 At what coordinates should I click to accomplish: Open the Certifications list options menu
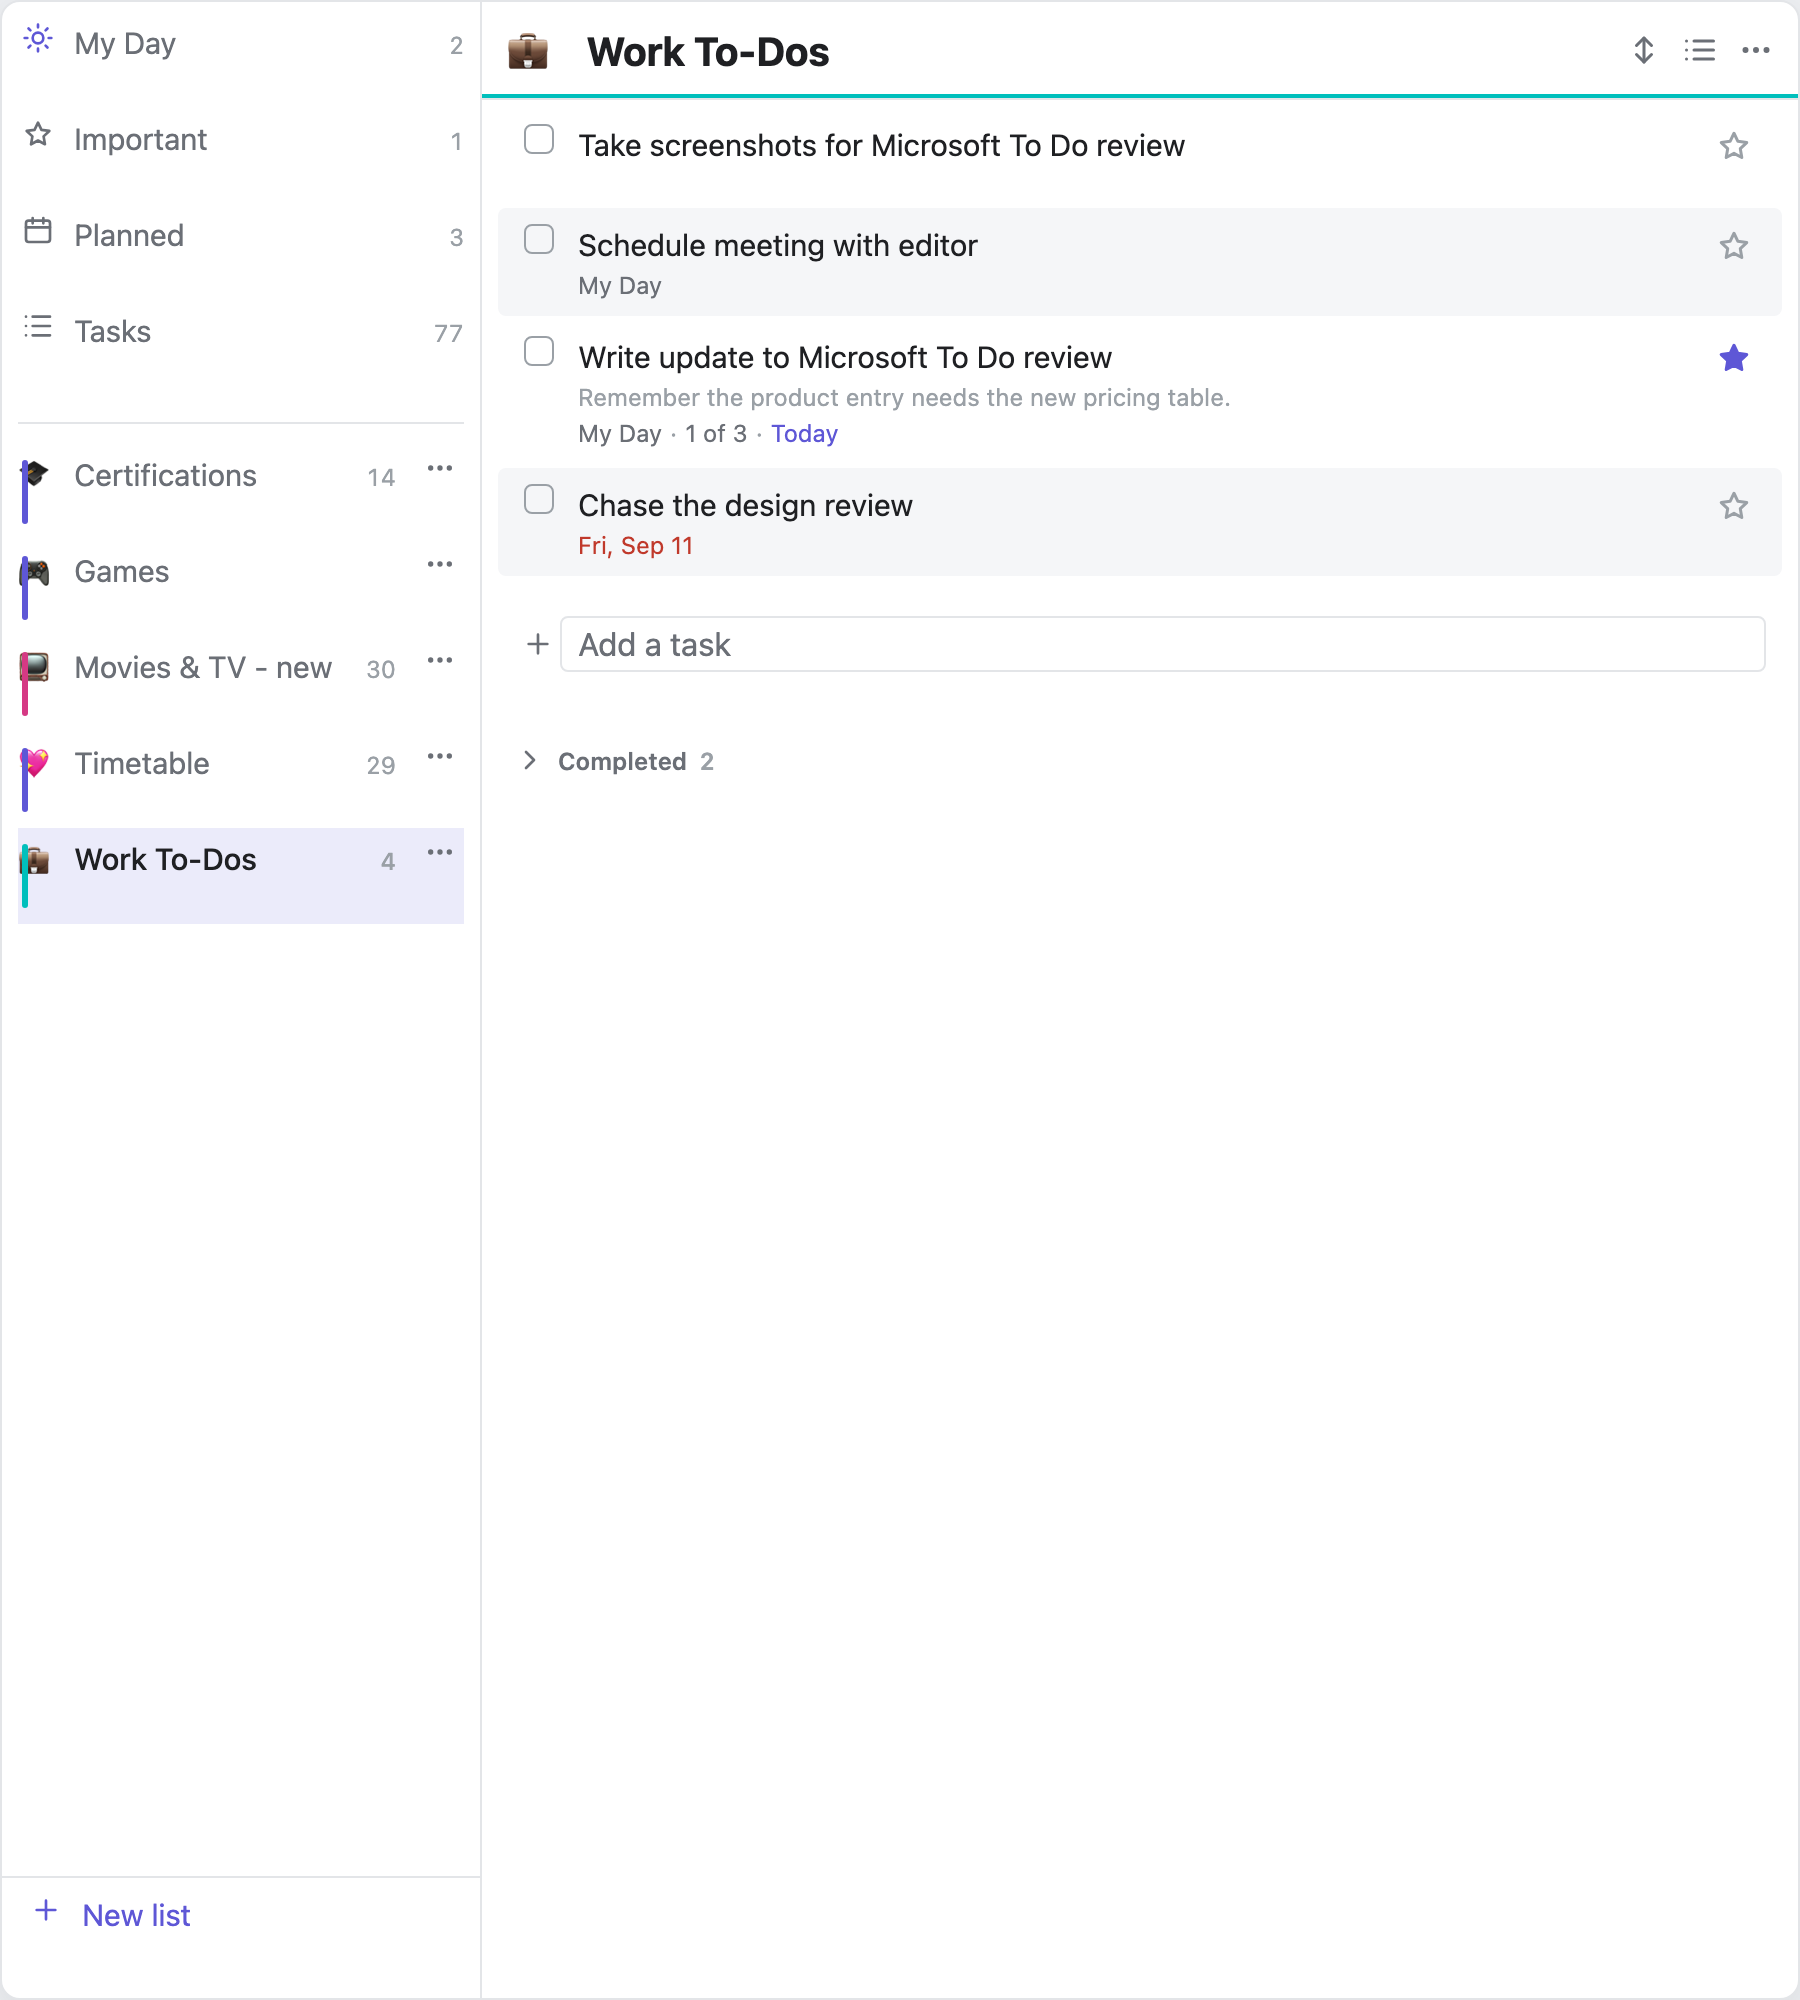[x=440, y=468]
